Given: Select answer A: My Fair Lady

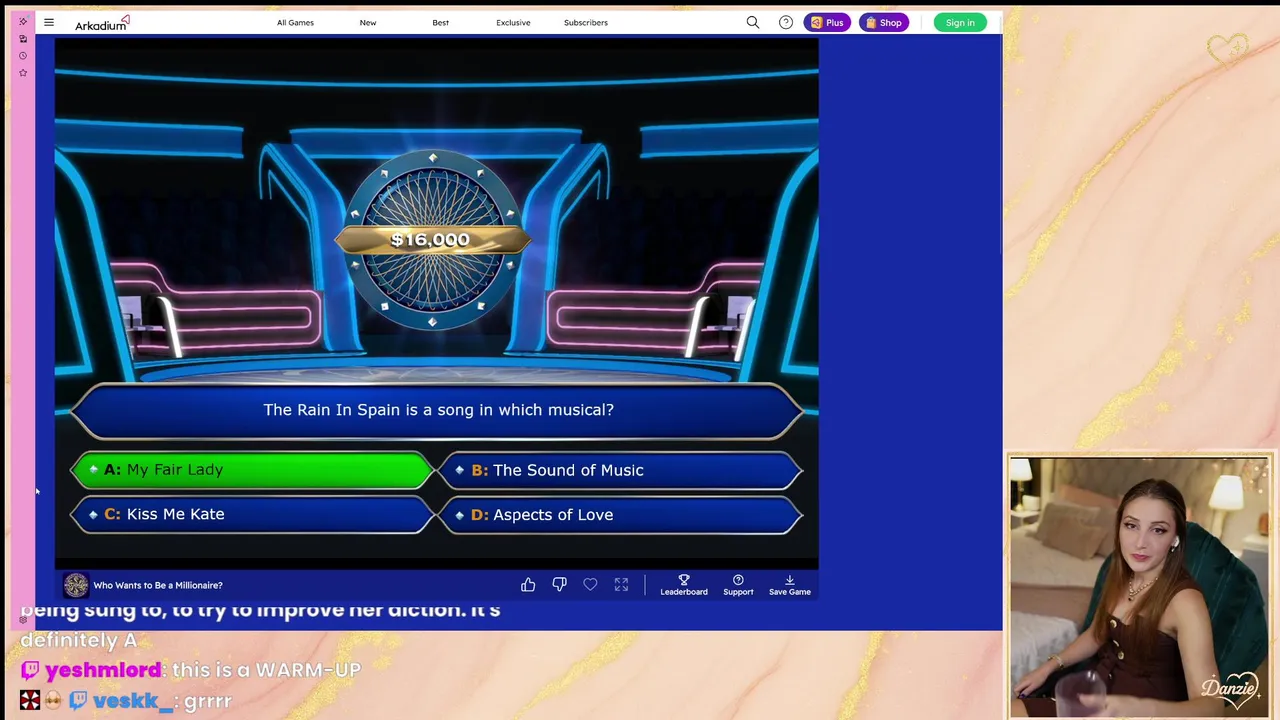Looking at the screenshot, I should pos(252,470).
